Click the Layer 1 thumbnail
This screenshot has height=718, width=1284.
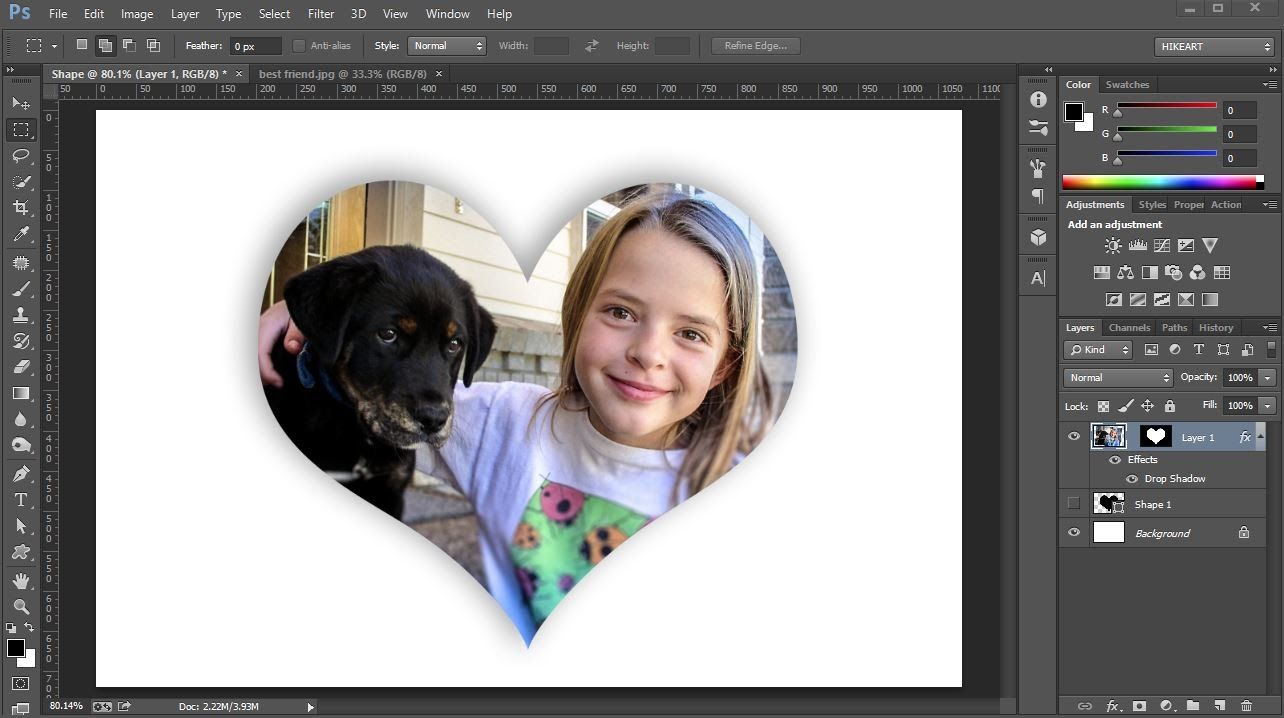[1109, 436]
